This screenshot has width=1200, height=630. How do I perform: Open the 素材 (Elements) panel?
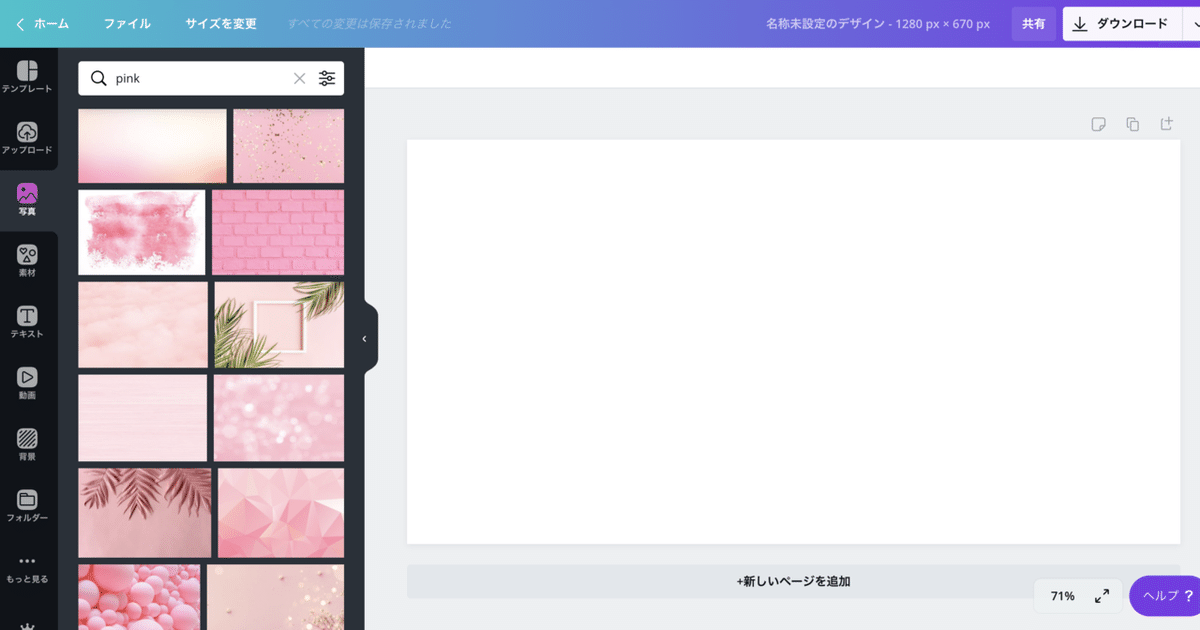[x=28, y=260]
